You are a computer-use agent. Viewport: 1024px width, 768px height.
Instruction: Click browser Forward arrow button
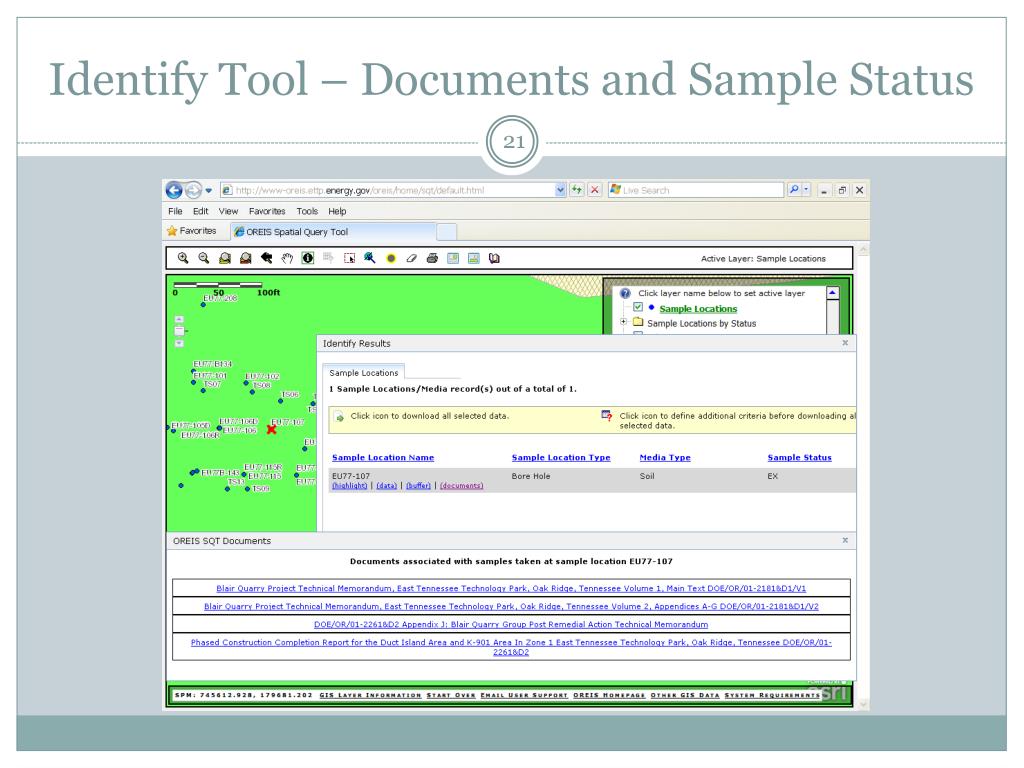pyautogui.click(x=193, y=190)
